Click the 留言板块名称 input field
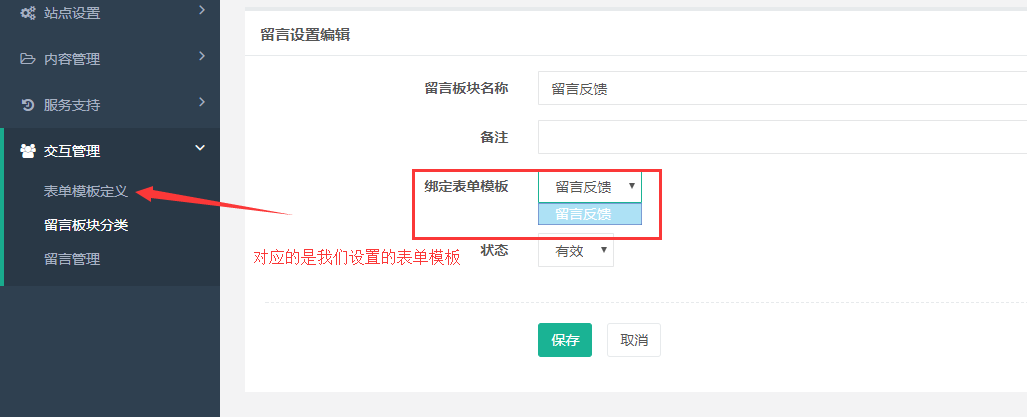The image size is (1027, 417). pyautogui.click(x=780, y=88)
